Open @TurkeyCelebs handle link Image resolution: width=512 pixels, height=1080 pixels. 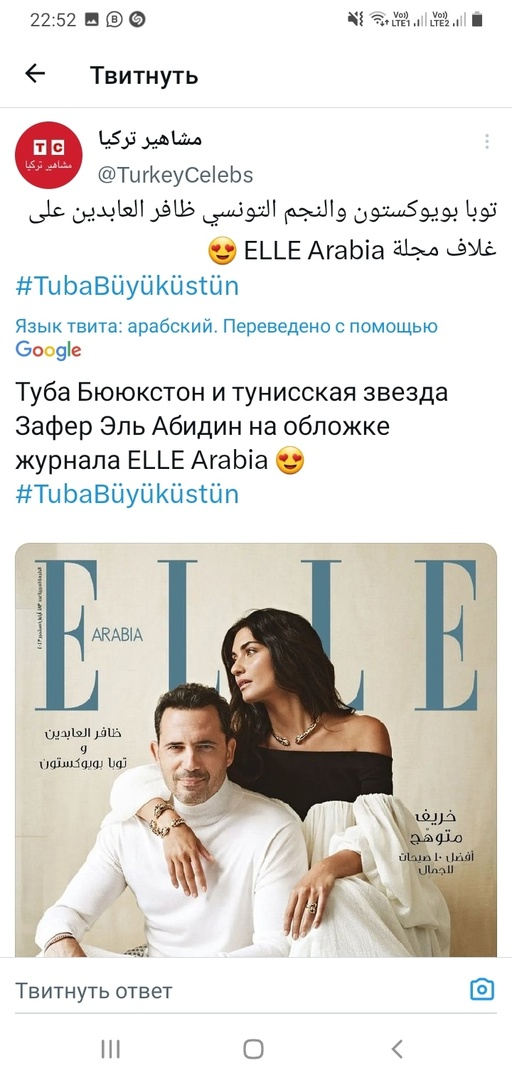click(175, 175)
